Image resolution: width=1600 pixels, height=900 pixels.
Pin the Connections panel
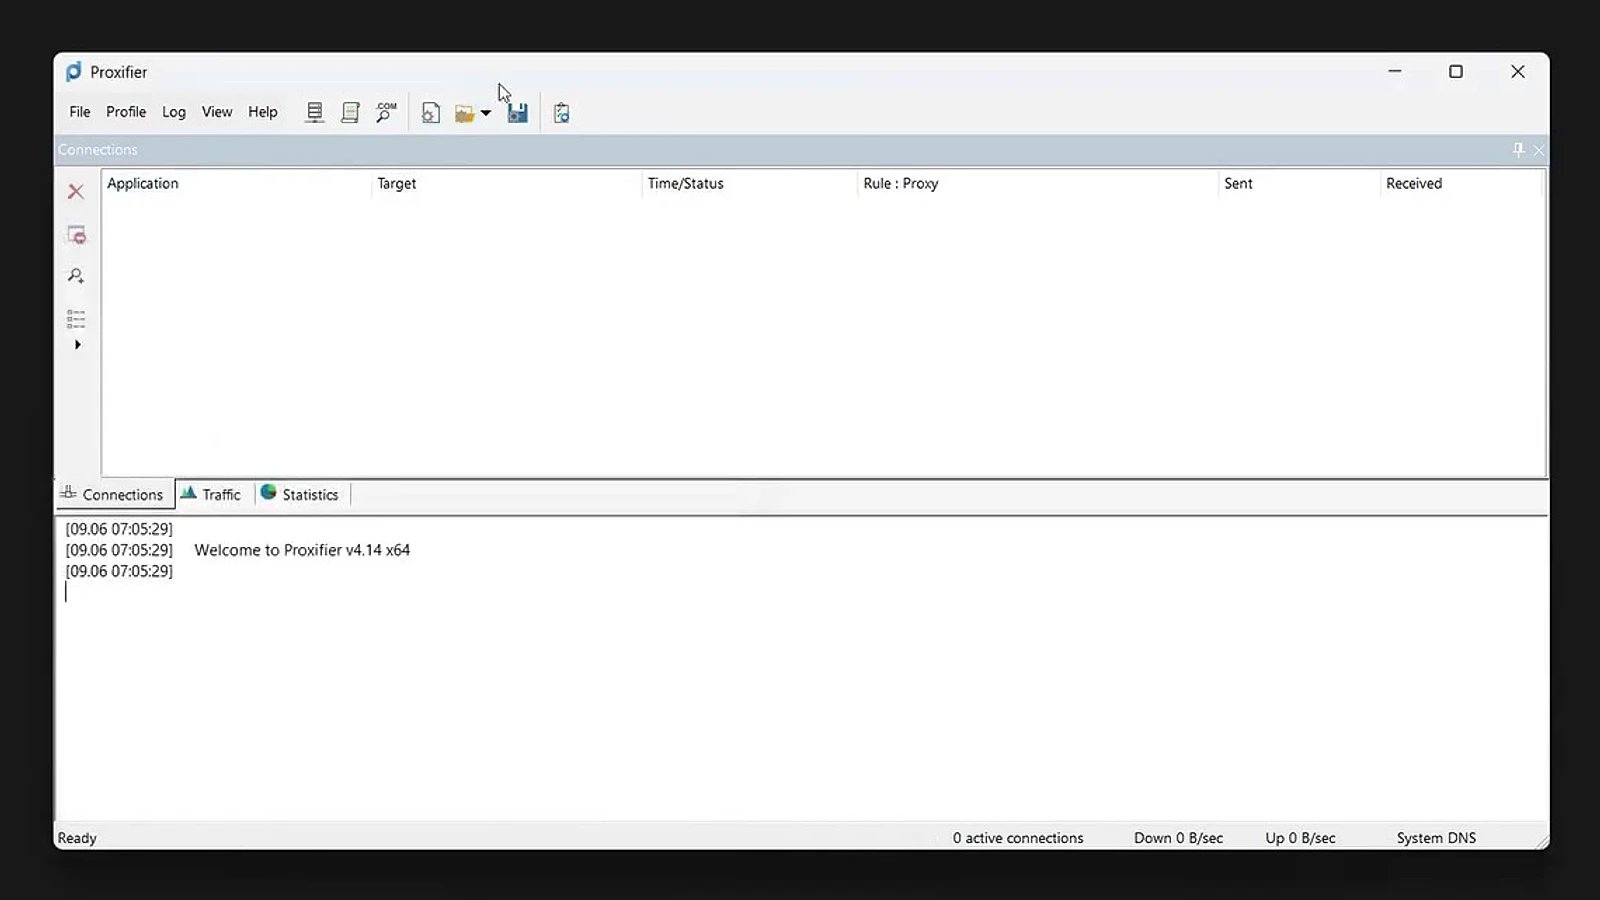1518,150
